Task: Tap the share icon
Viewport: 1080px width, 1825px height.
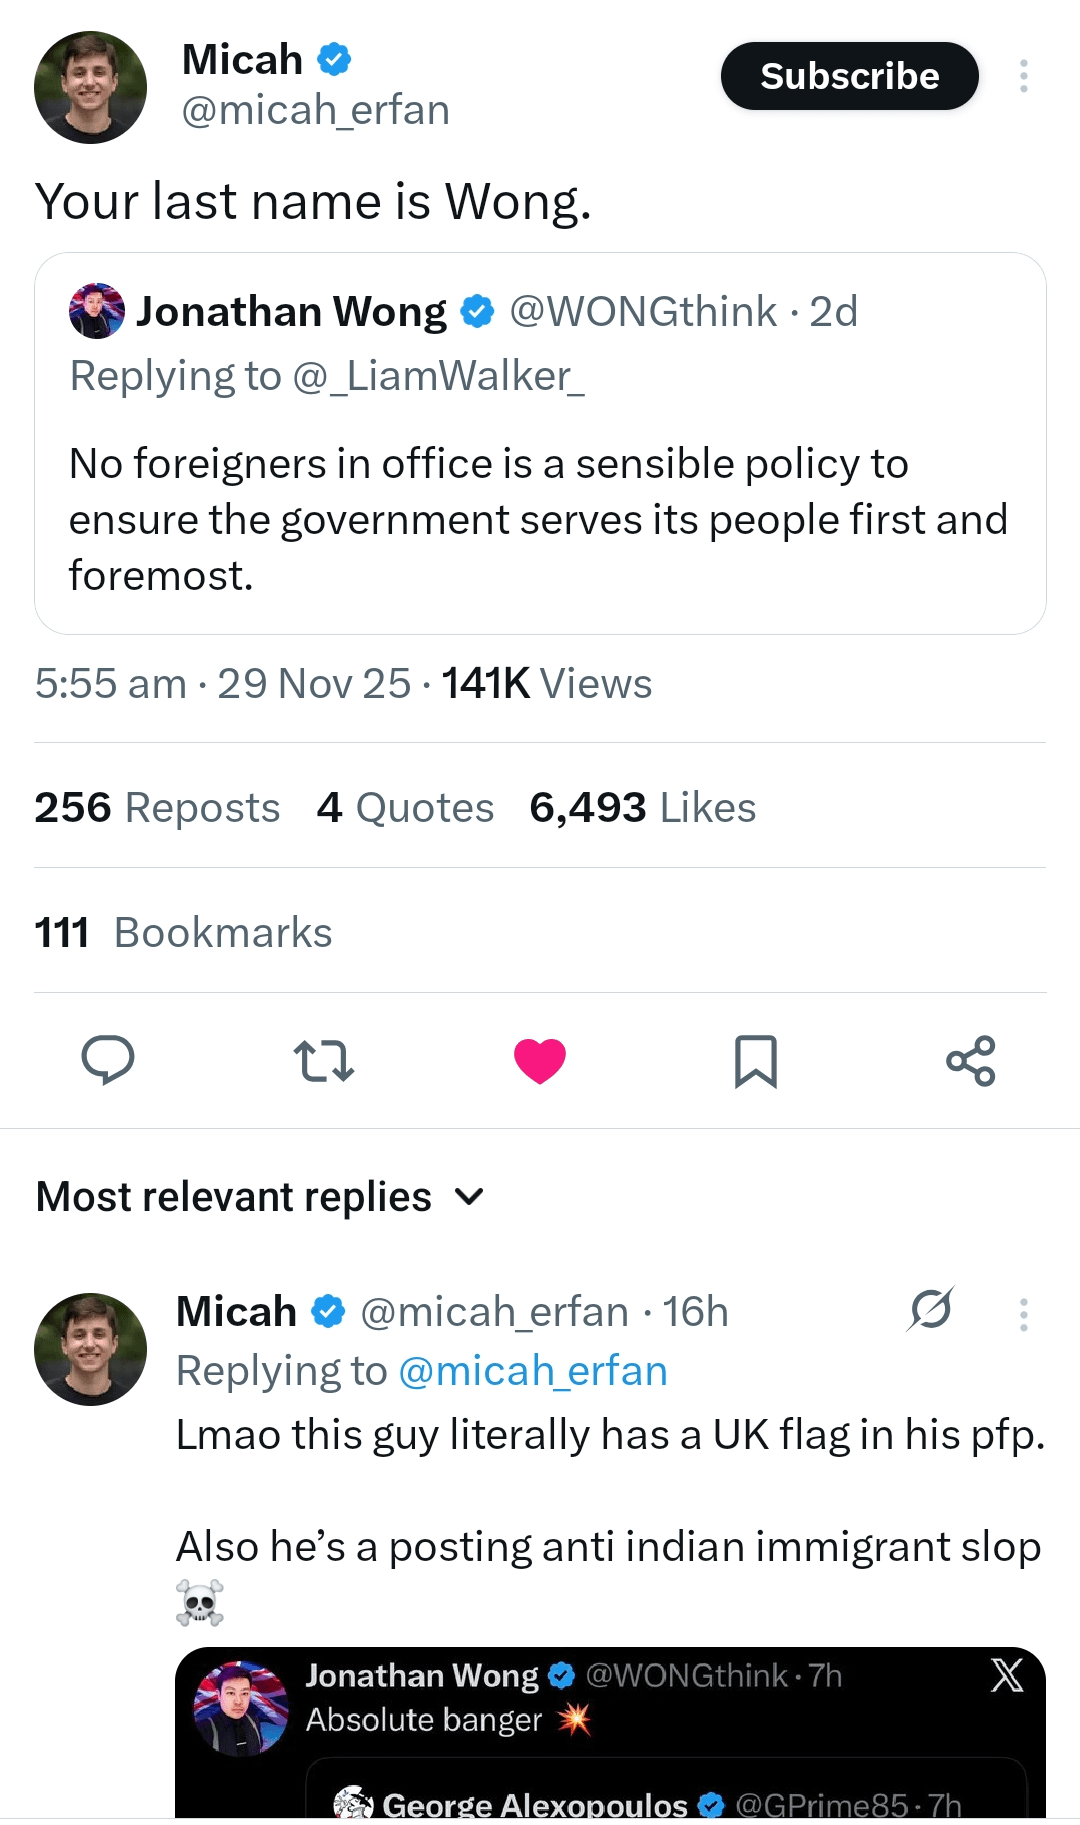Action: [x=971, y=1060]
